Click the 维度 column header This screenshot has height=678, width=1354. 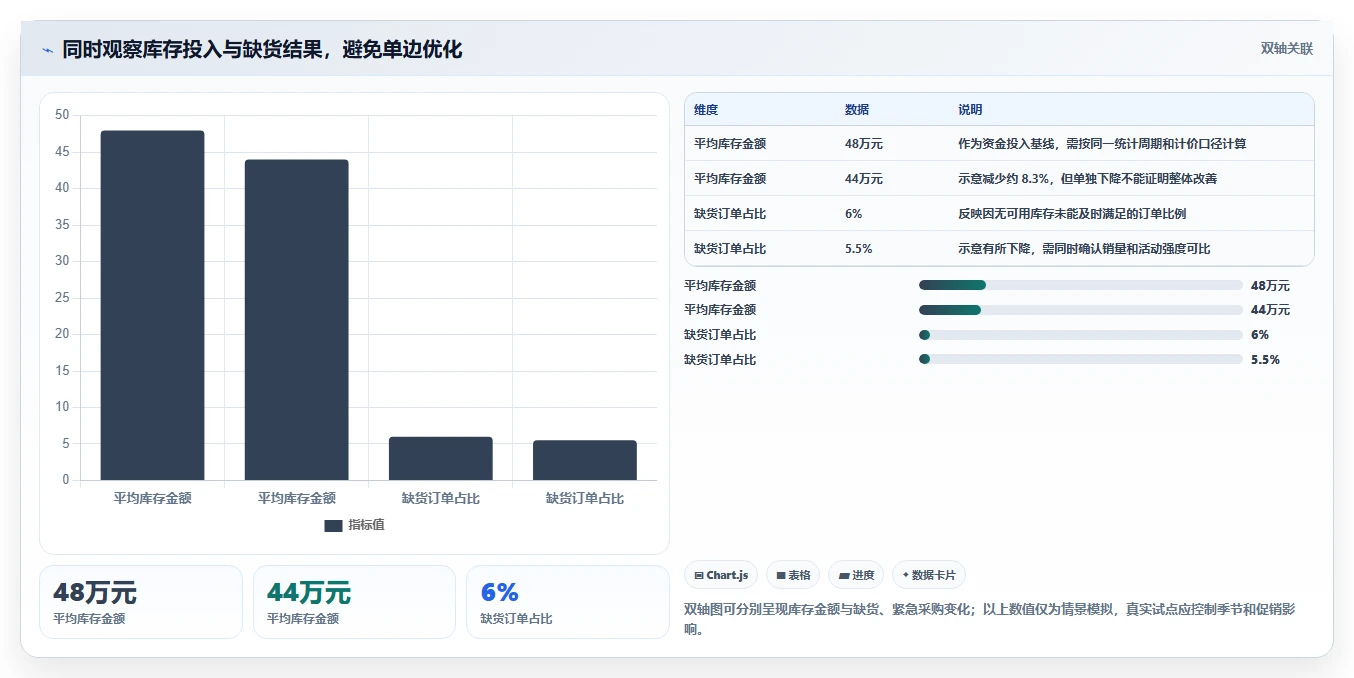706,110
